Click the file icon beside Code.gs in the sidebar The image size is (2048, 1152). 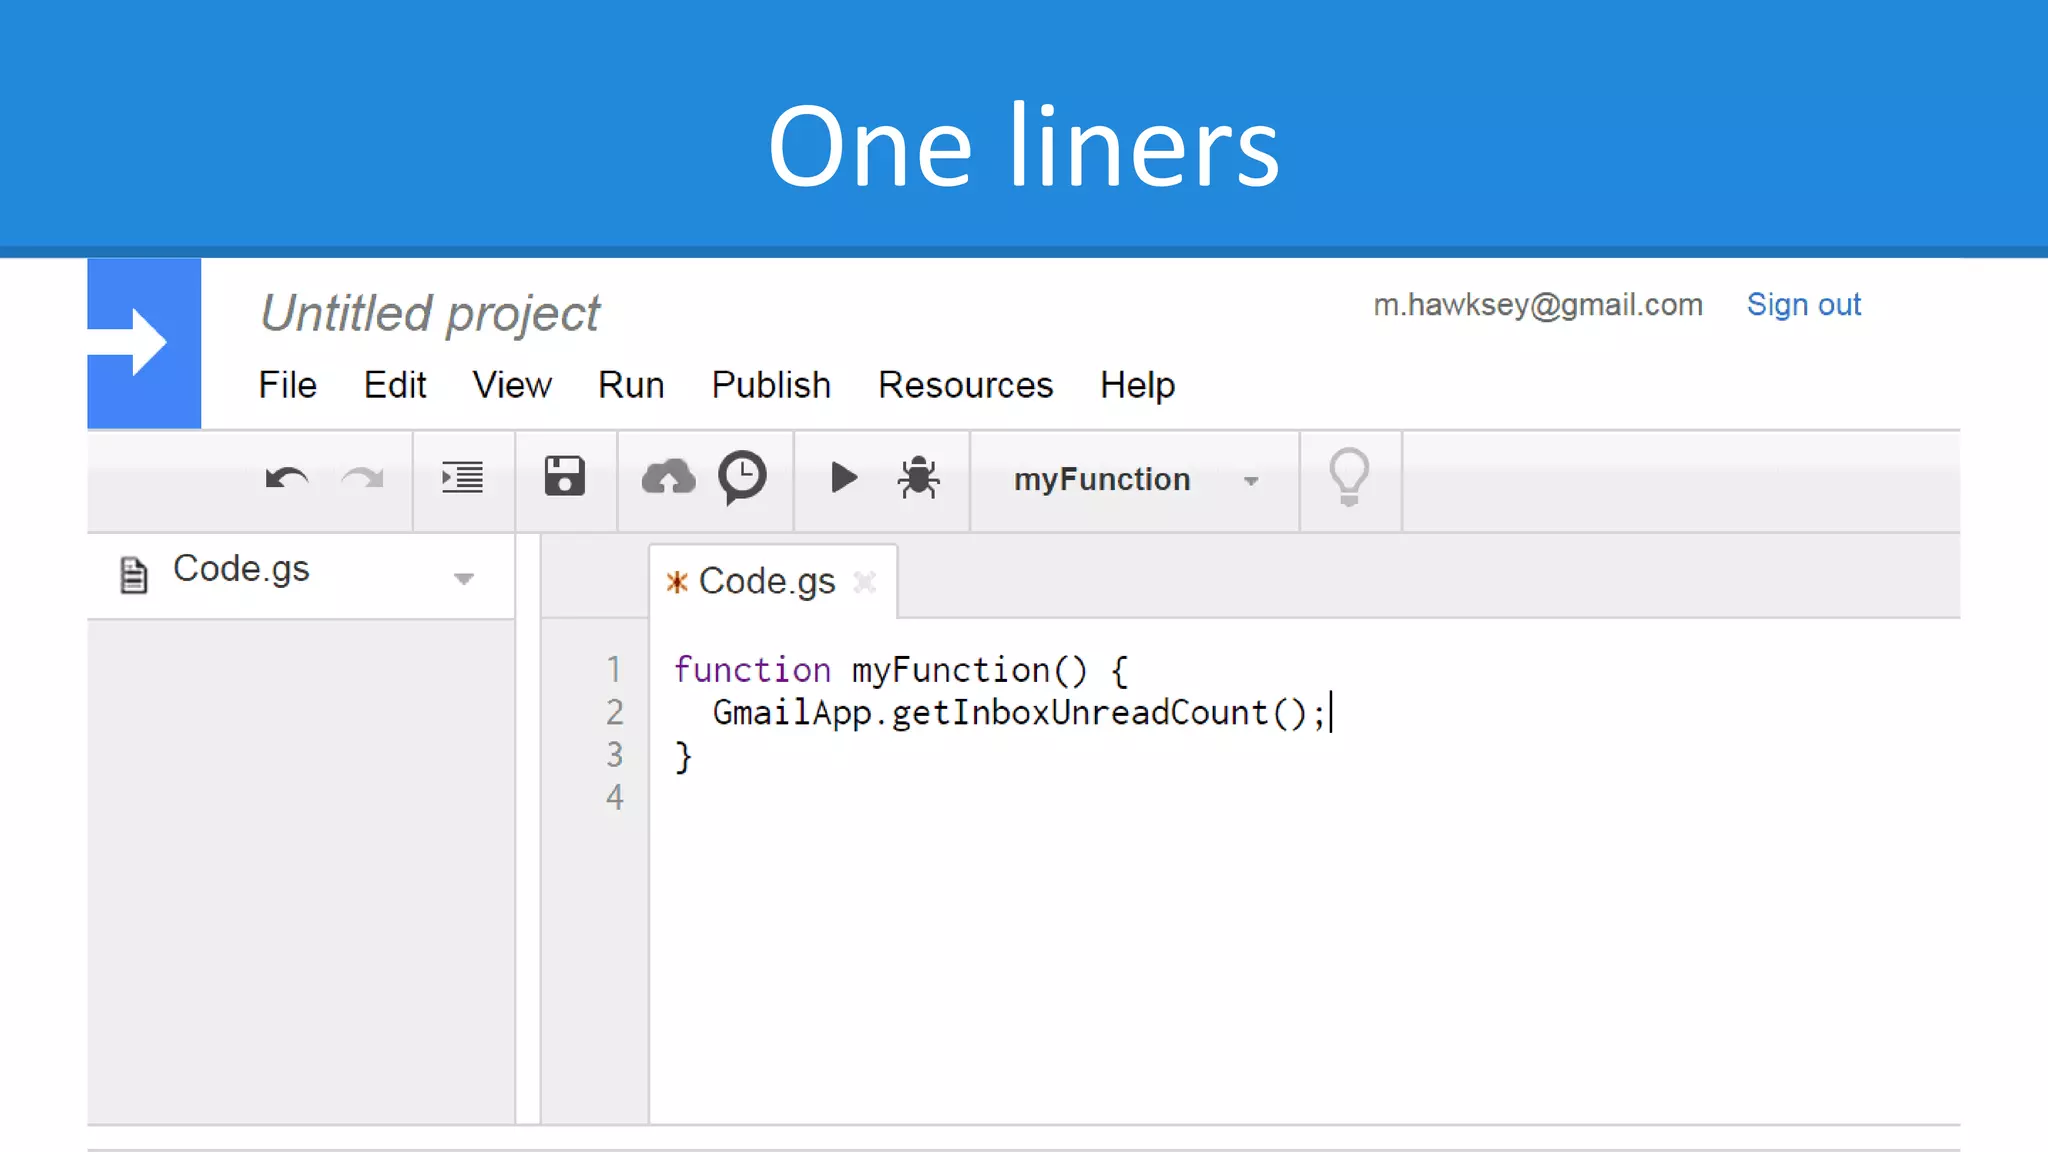pos(134,575)
